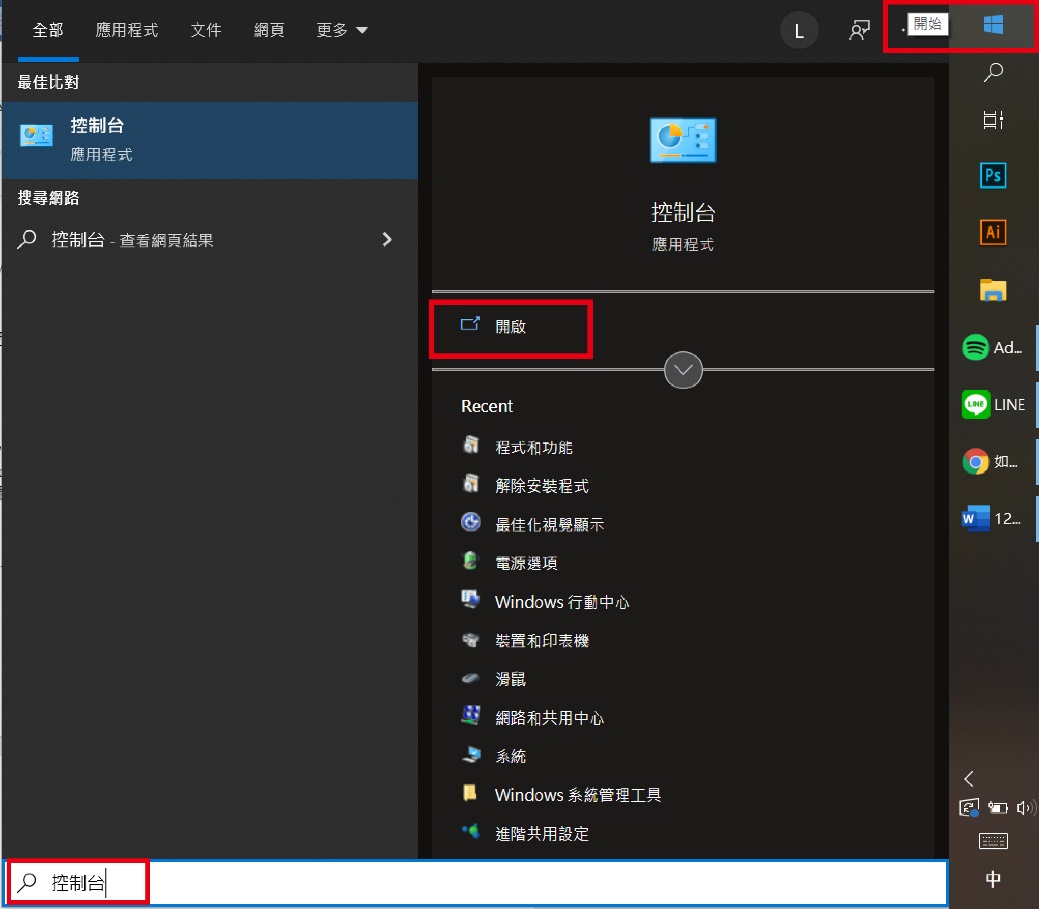Image resolution: width=1039 pixels, height=909 pixels.
Task: Open recent item 最佳化視覺顯示
Action: pyautogui.click(x=549, y=525)
